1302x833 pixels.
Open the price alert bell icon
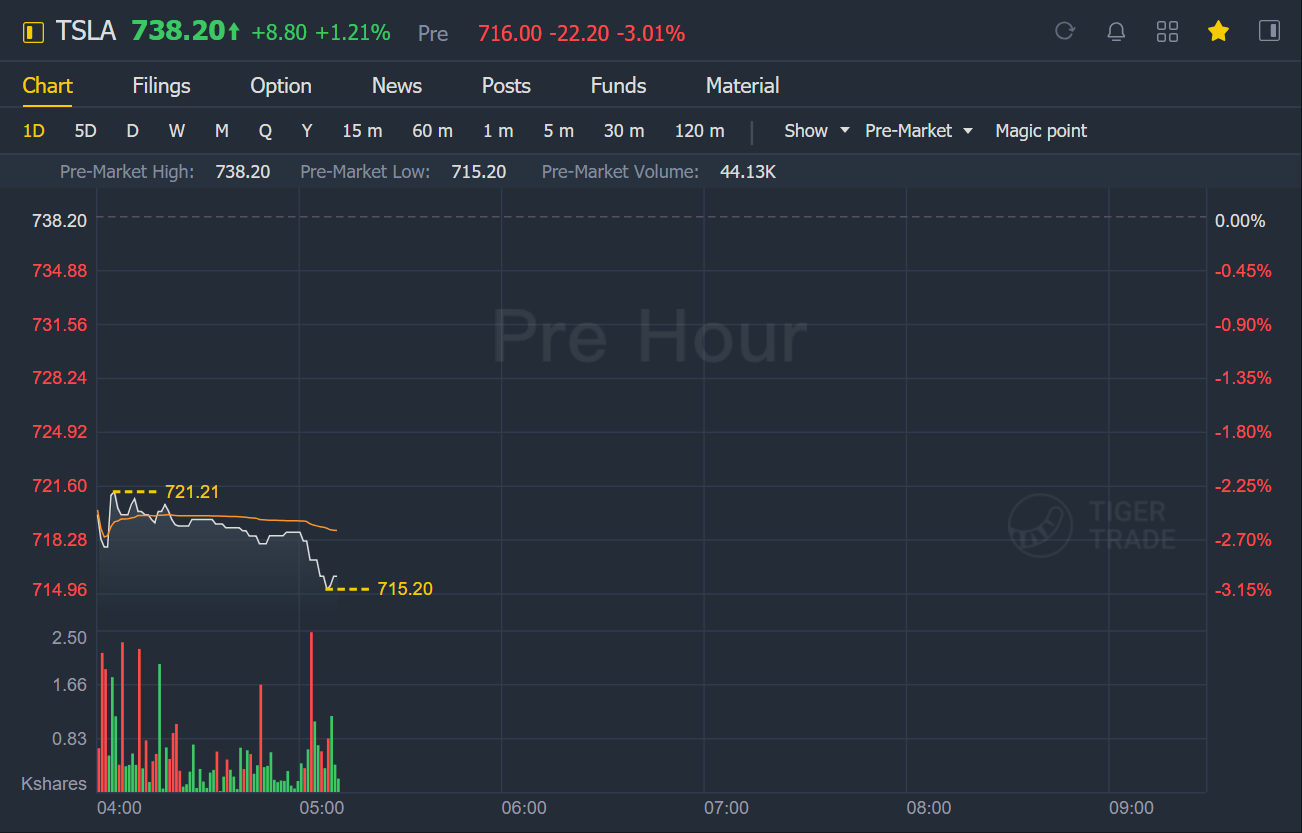[x=1116, y=32]
